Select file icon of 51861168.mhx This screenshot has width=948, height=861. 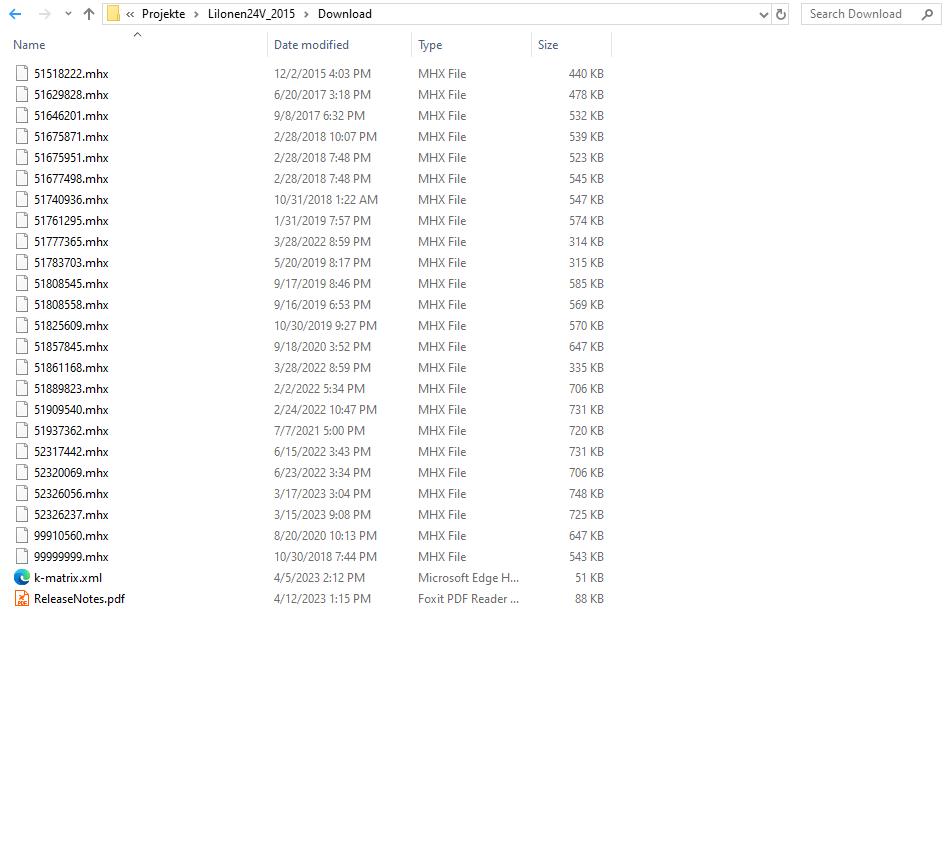22,368
